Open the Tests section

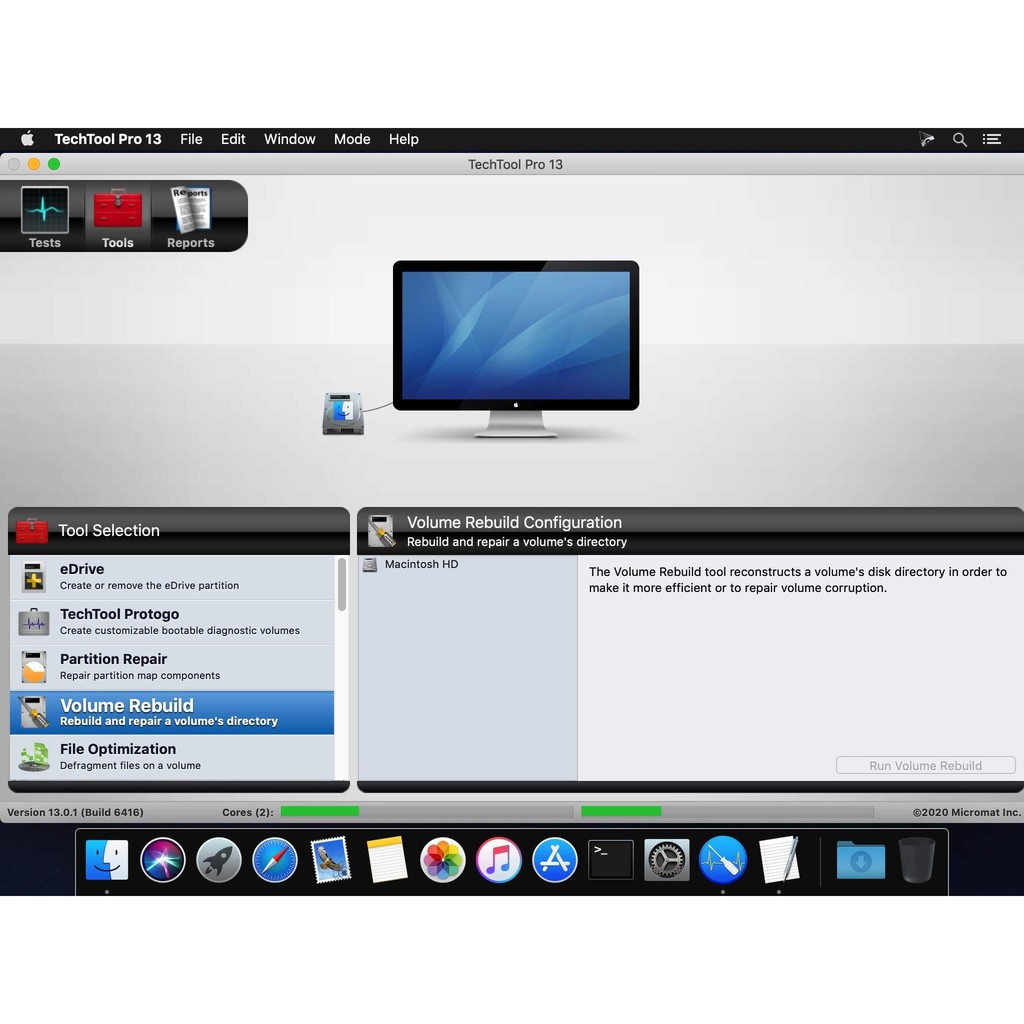pyautogui.click(x=45, y=217)
